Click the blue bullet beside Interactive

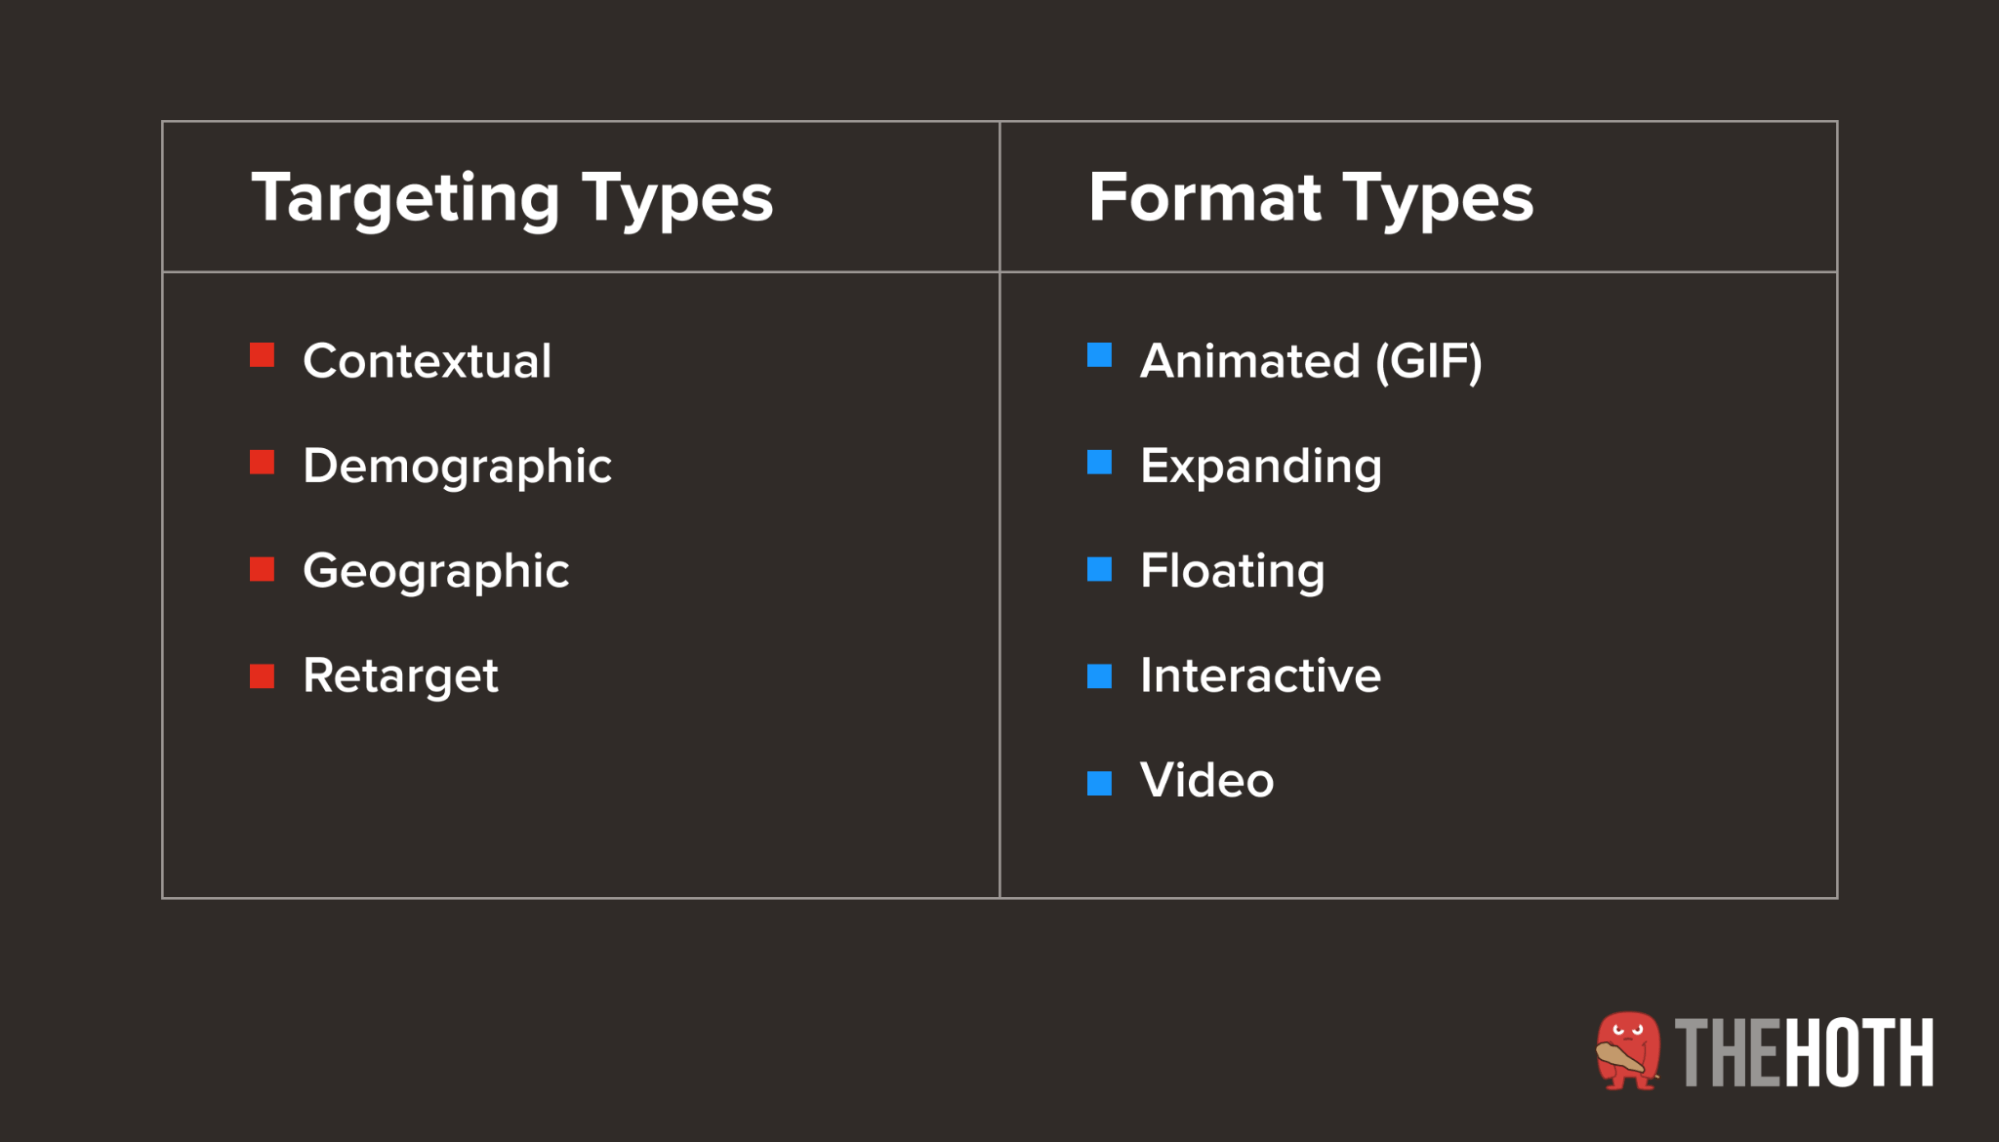click(x=1100, y=676)
